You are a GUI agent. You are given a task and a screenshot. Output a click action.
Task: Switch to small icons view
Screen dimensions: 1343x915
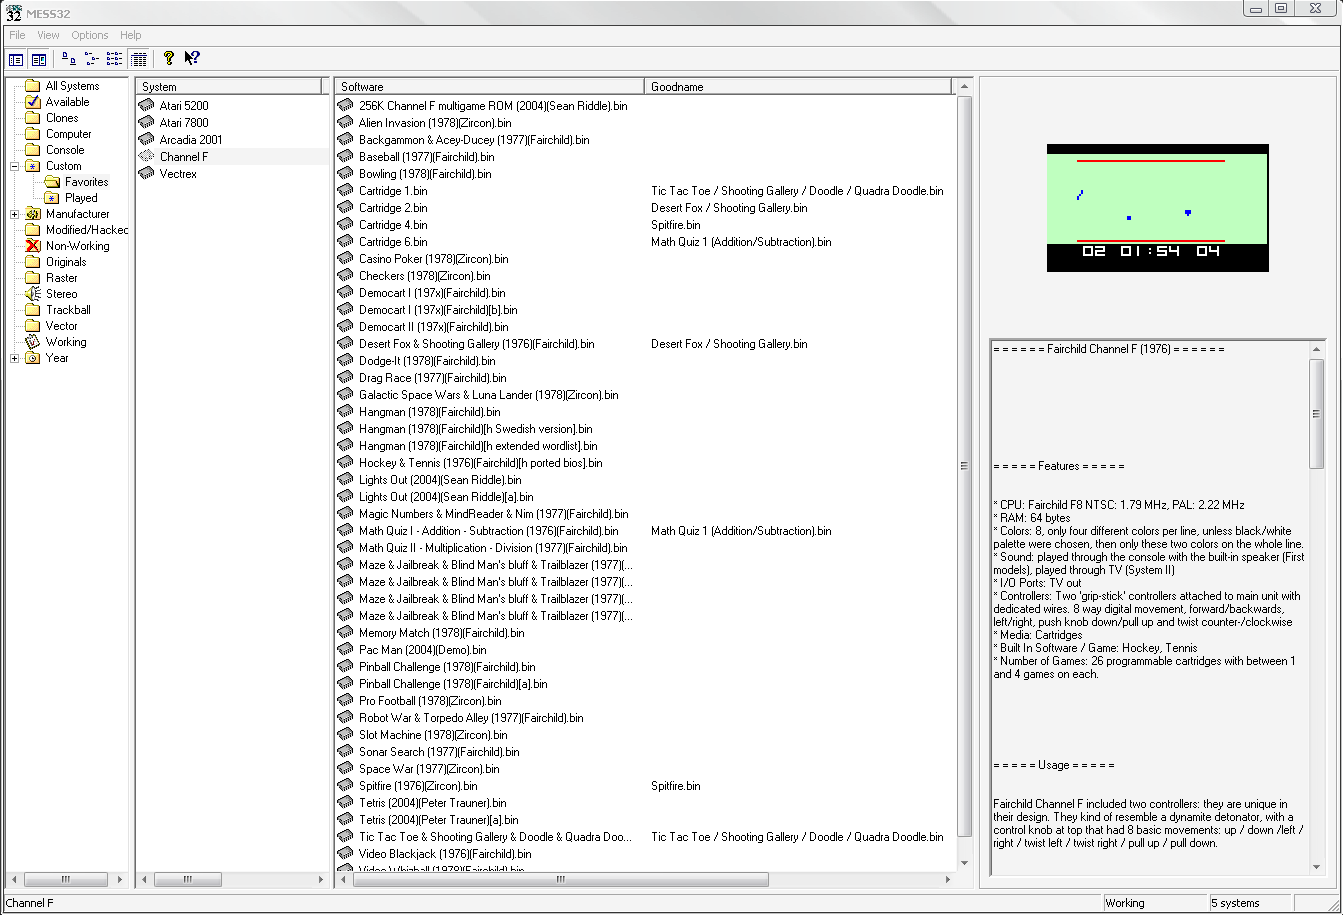tap(92, 59)
